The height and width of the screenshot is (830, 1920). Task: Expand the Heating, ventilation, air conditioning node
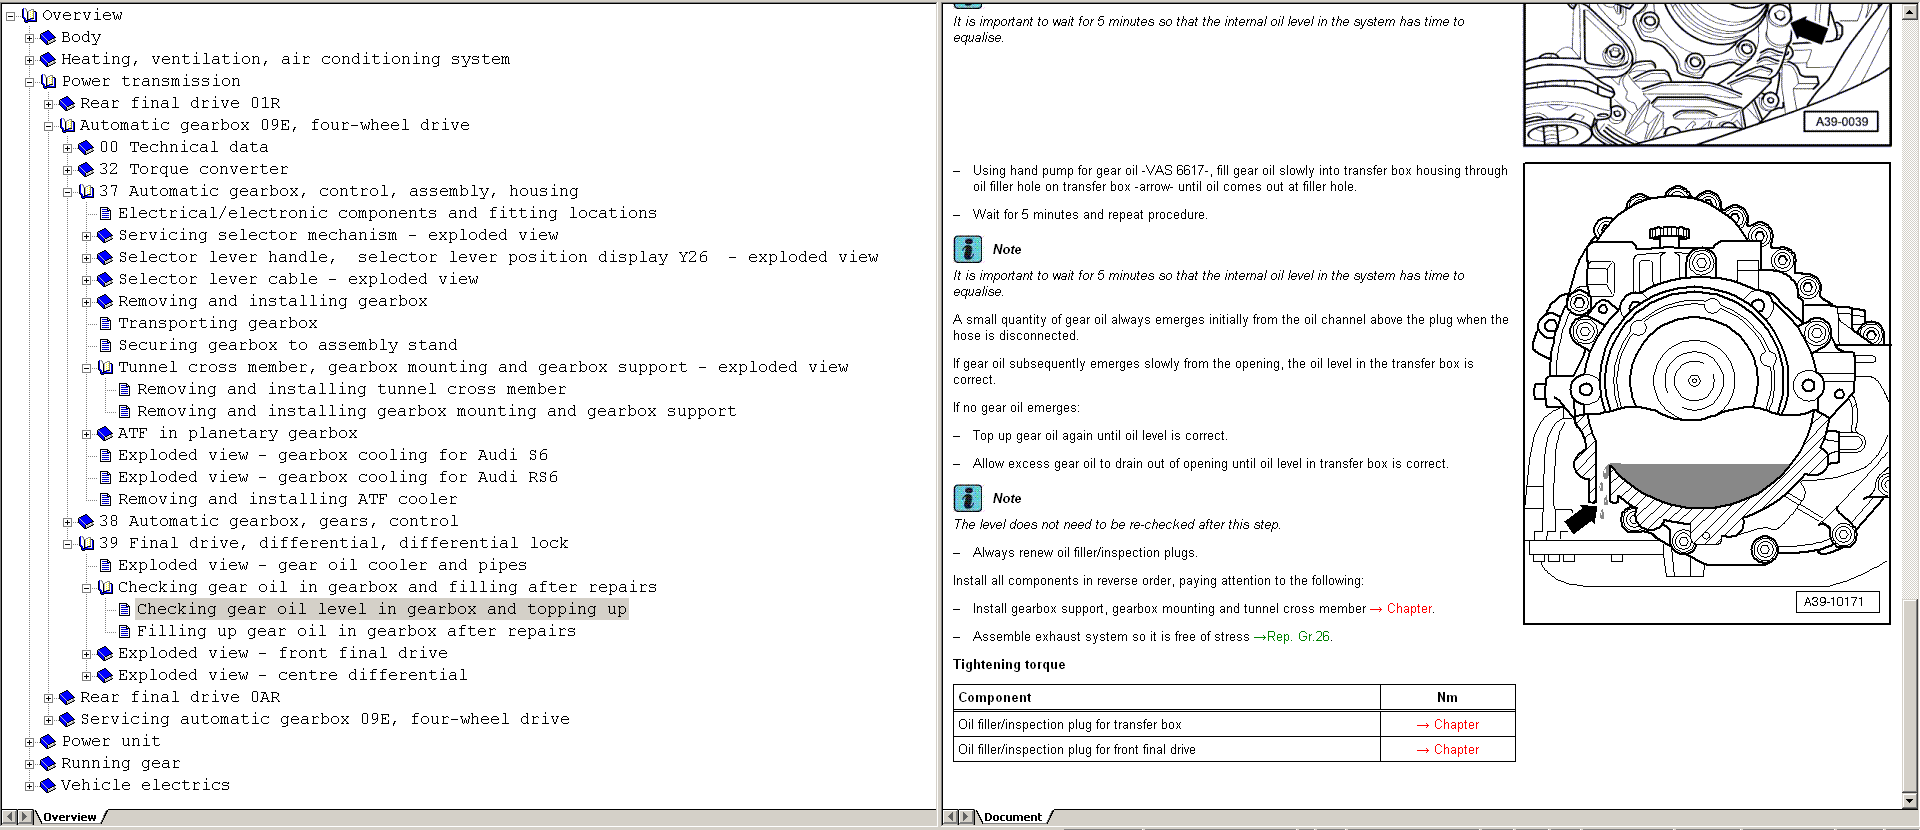pyautogui.click(x=29, y=60)
